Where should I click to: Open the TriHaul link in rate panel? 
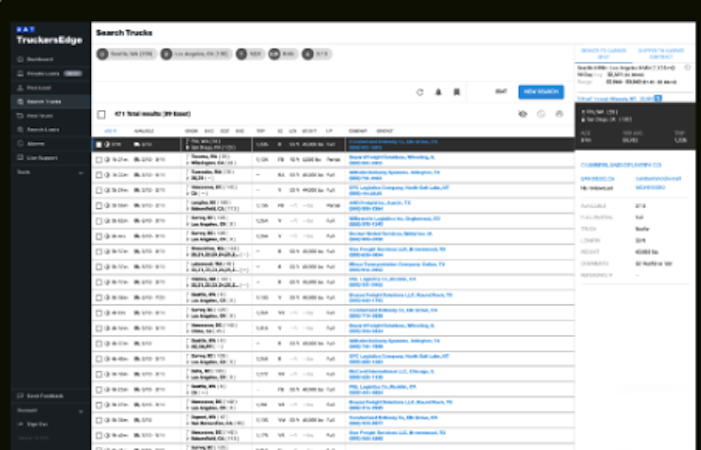pyautogui.click(x=615, y=98)
